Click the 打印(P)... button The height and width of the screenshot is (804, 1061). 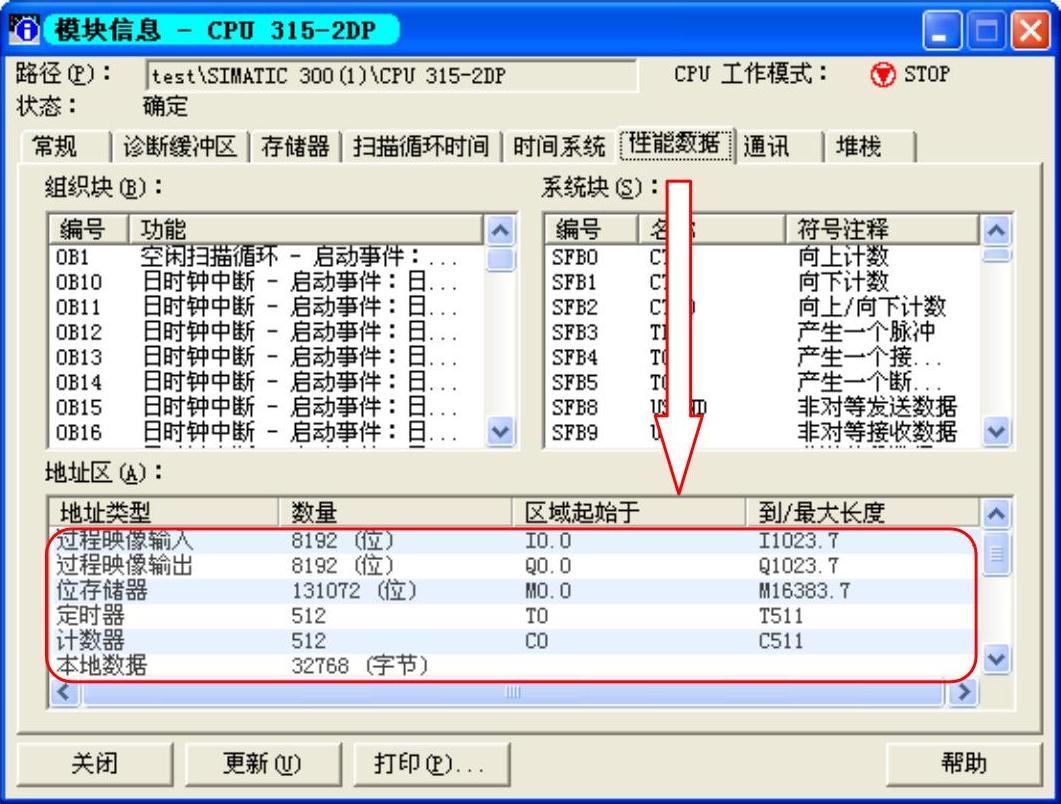(x=431, y=763)
